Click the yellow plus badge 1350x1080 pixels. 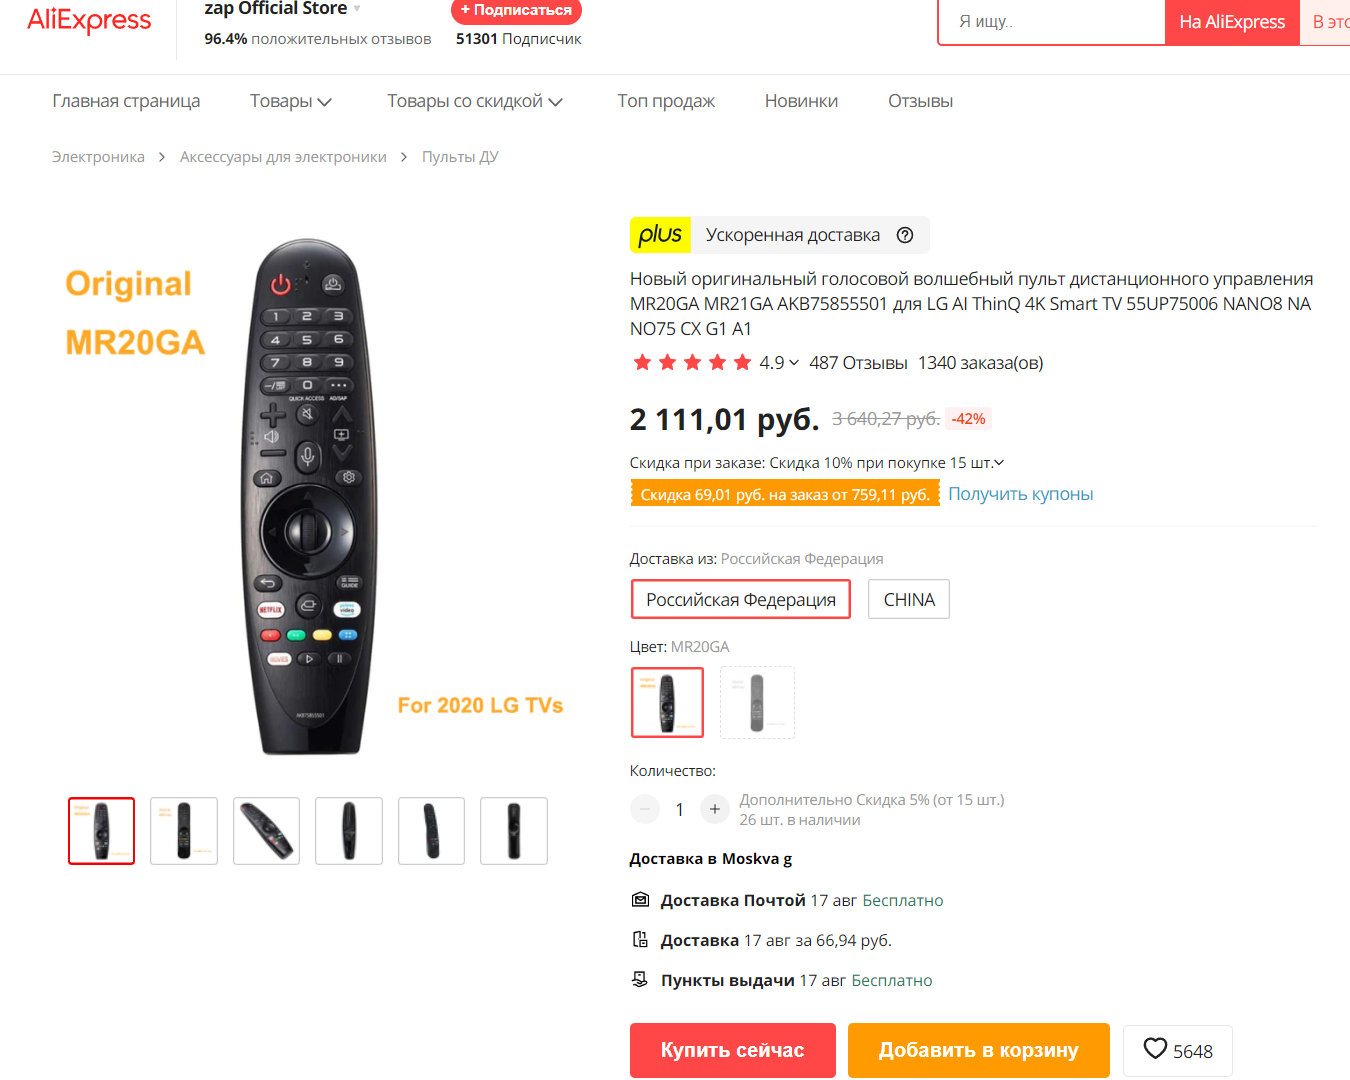(660, 235)
